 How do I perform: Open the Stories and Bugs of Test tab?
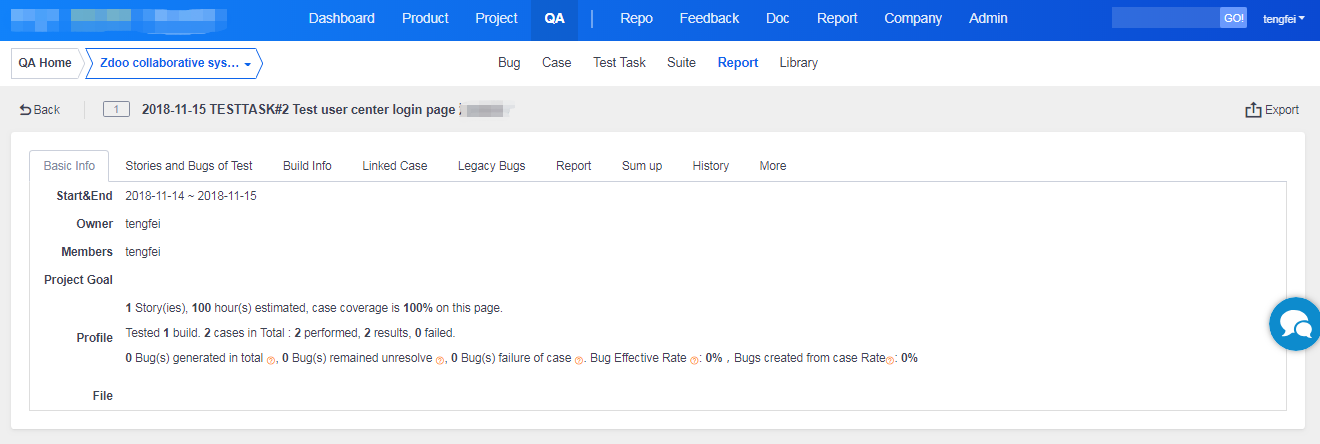coord(189,166)
